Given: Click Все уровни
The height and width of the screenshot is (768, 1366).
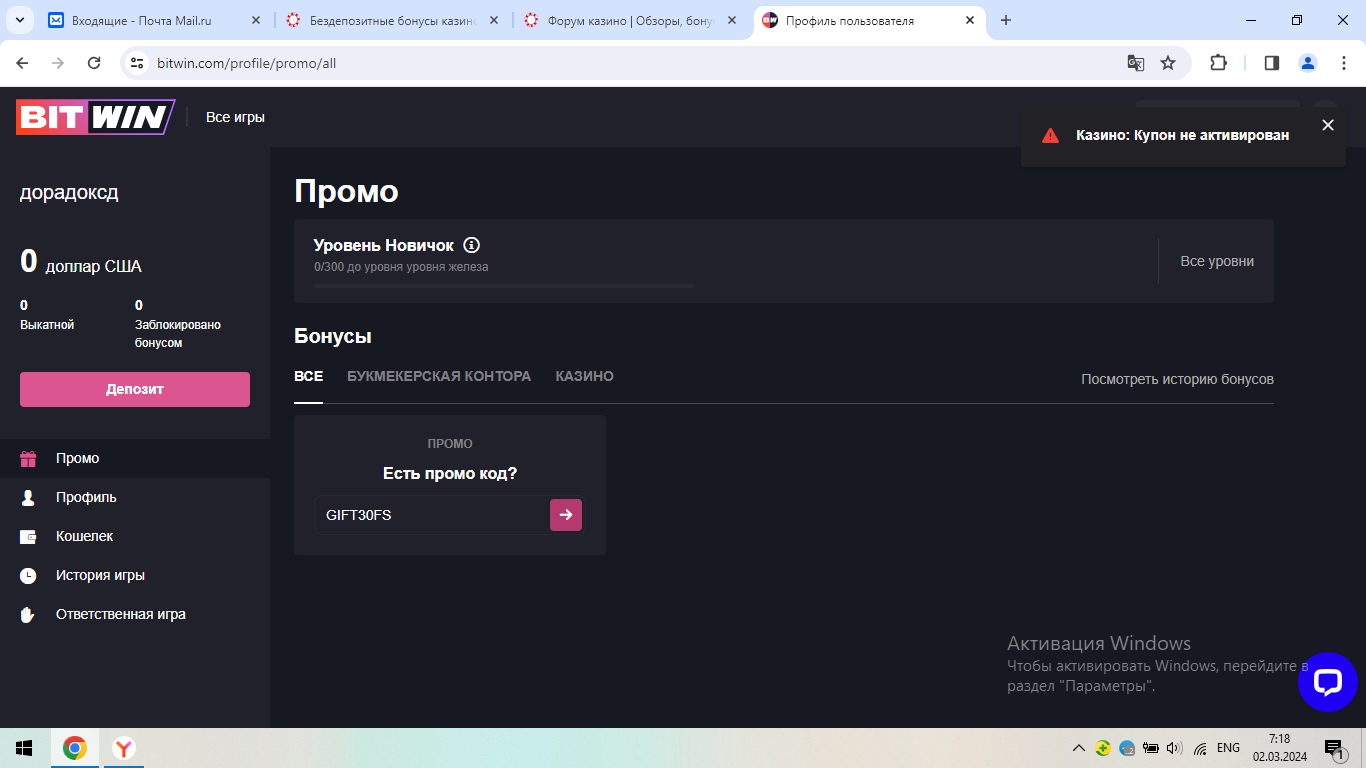Looking at the screenshot, I should click(1217, 261).
